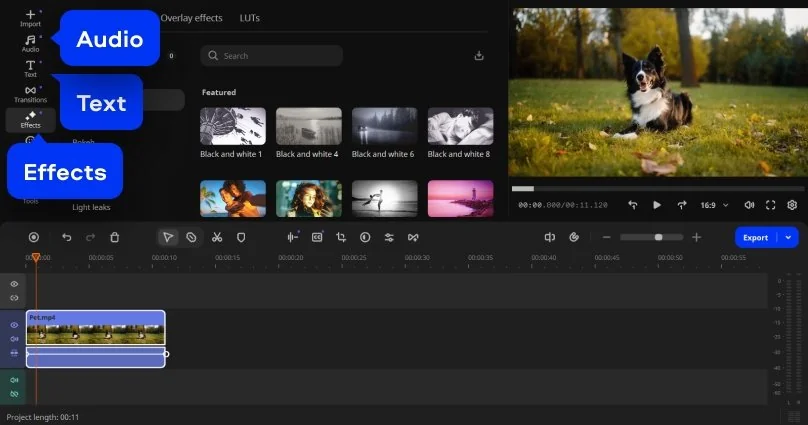Screen dimensions: 808x425
Task: Expand the 16:9 aspect ratio dropdown
Action: coord(714,205)
